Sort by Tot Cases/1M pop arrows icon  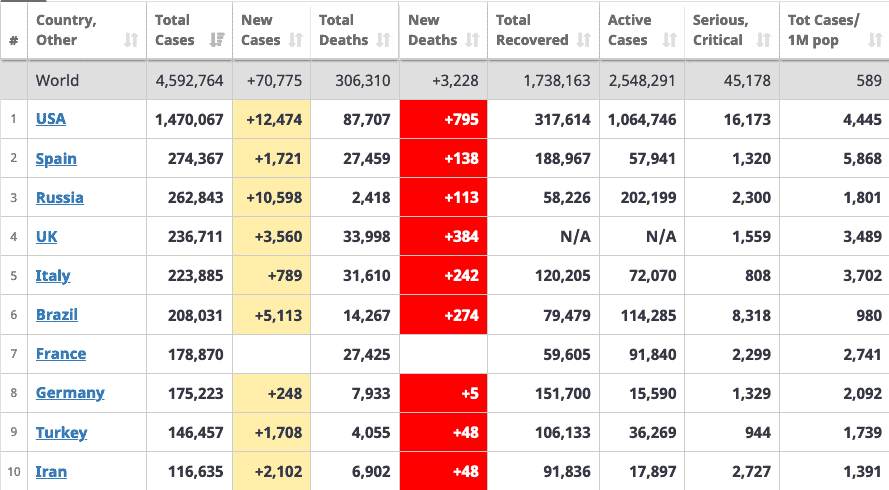pyautogui.click(x=875, y=40)
